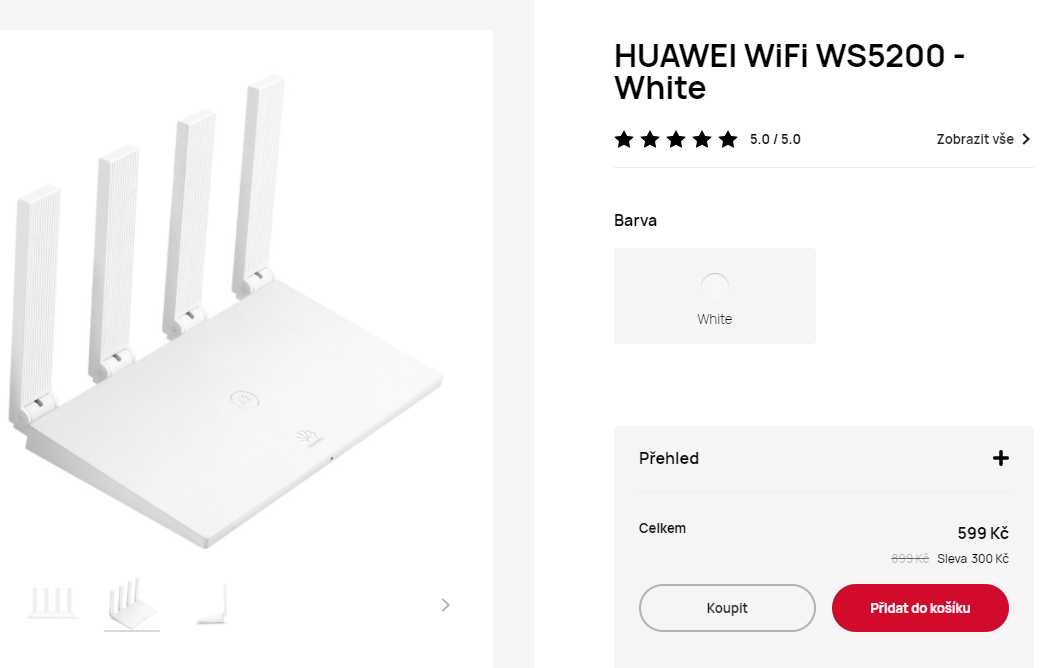Screen dimensions: 1047x668
Task: Expand Přehled with the plus icon
Action: tap(1000, 458)
